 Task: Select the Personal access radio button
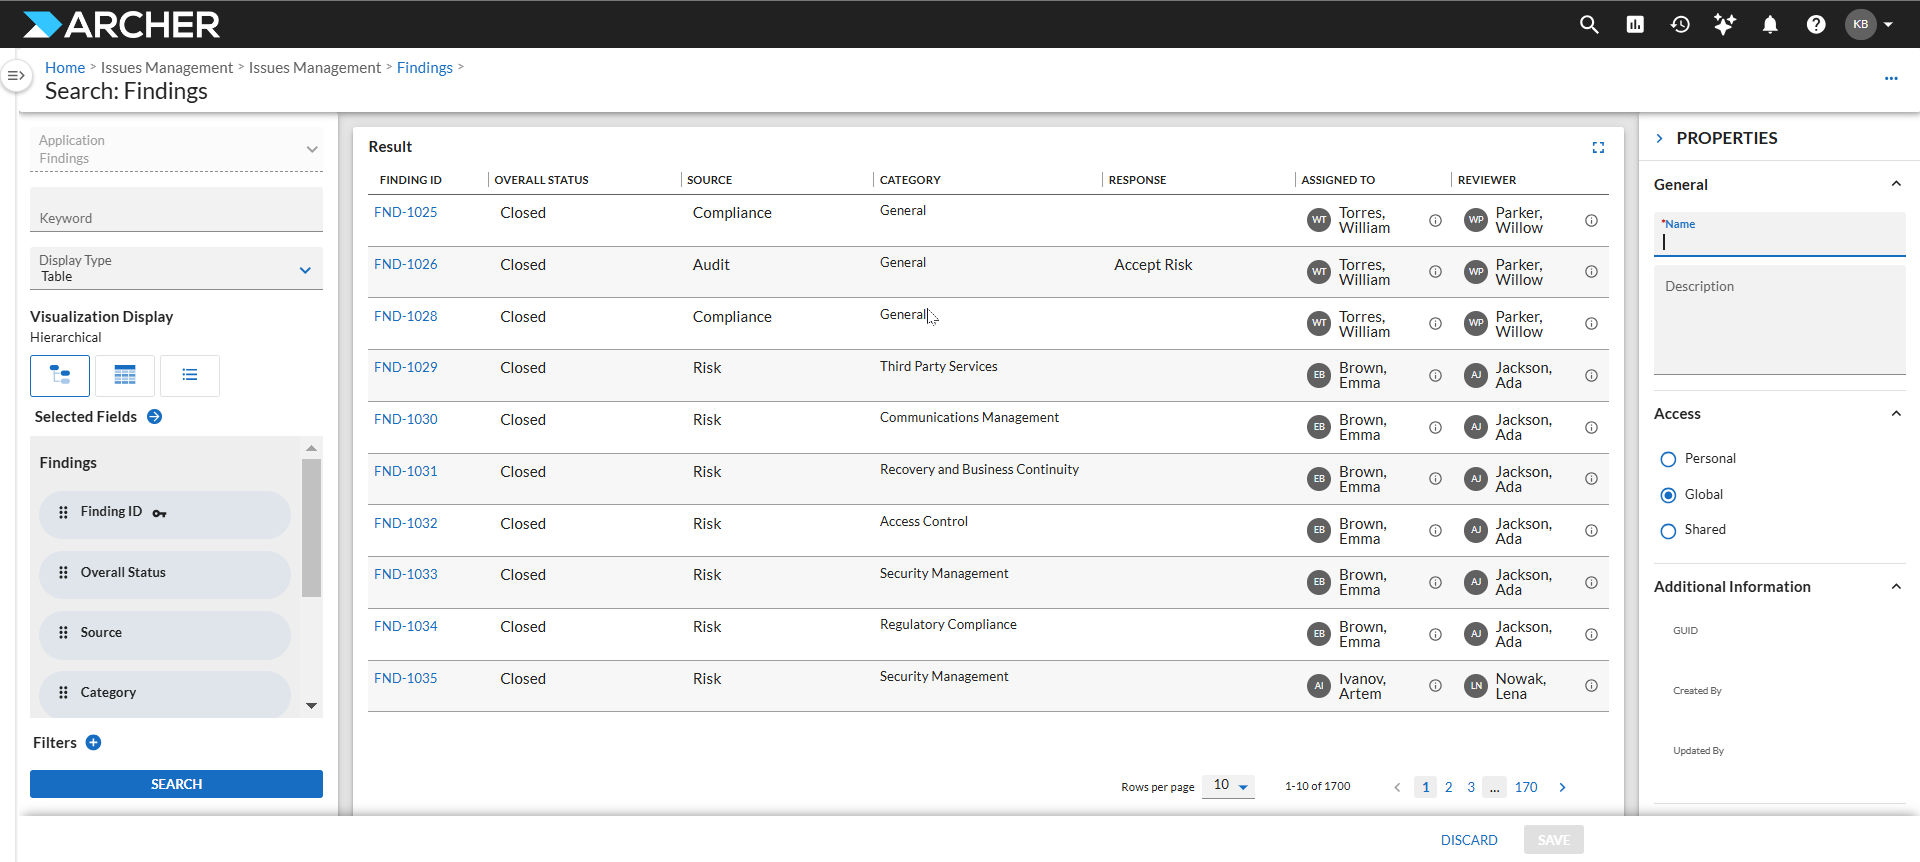(x=1668, y=459)
